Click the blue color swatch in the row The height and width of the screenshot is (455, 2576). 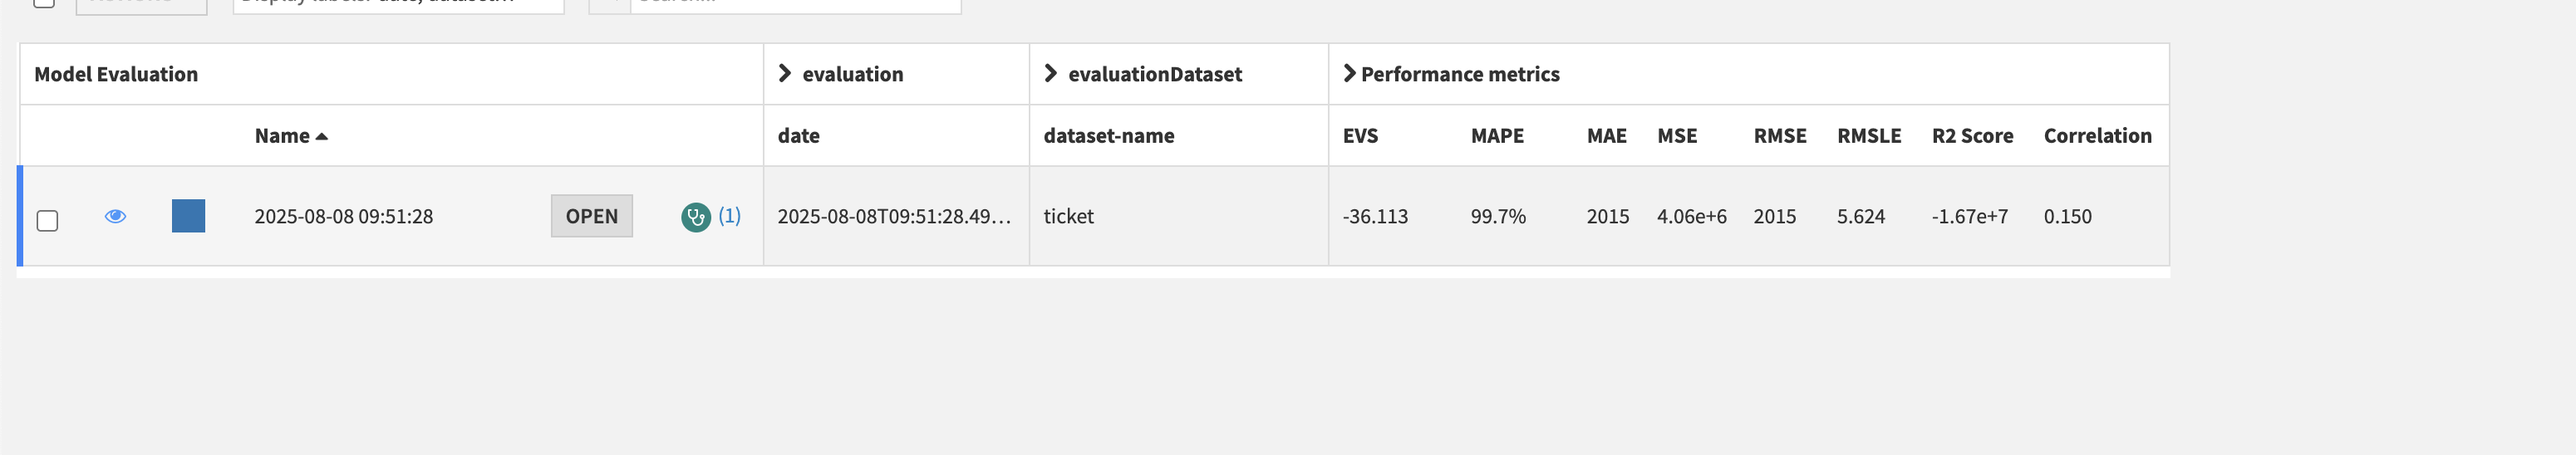pos(188,216)
